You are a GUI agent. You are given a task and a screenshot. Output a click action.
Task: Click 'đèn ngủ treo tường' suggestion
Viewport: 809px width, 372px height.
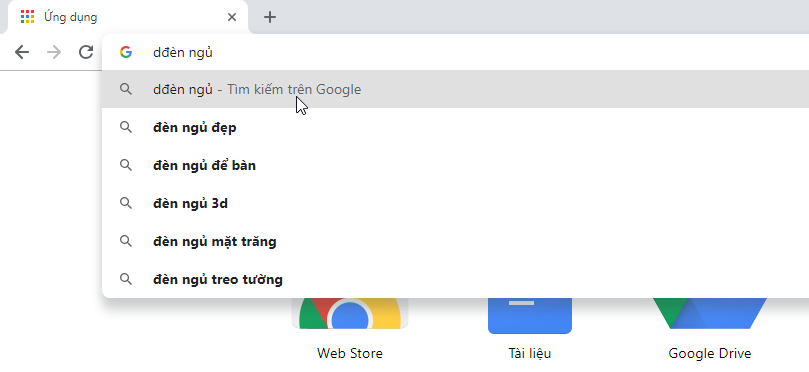456,279
